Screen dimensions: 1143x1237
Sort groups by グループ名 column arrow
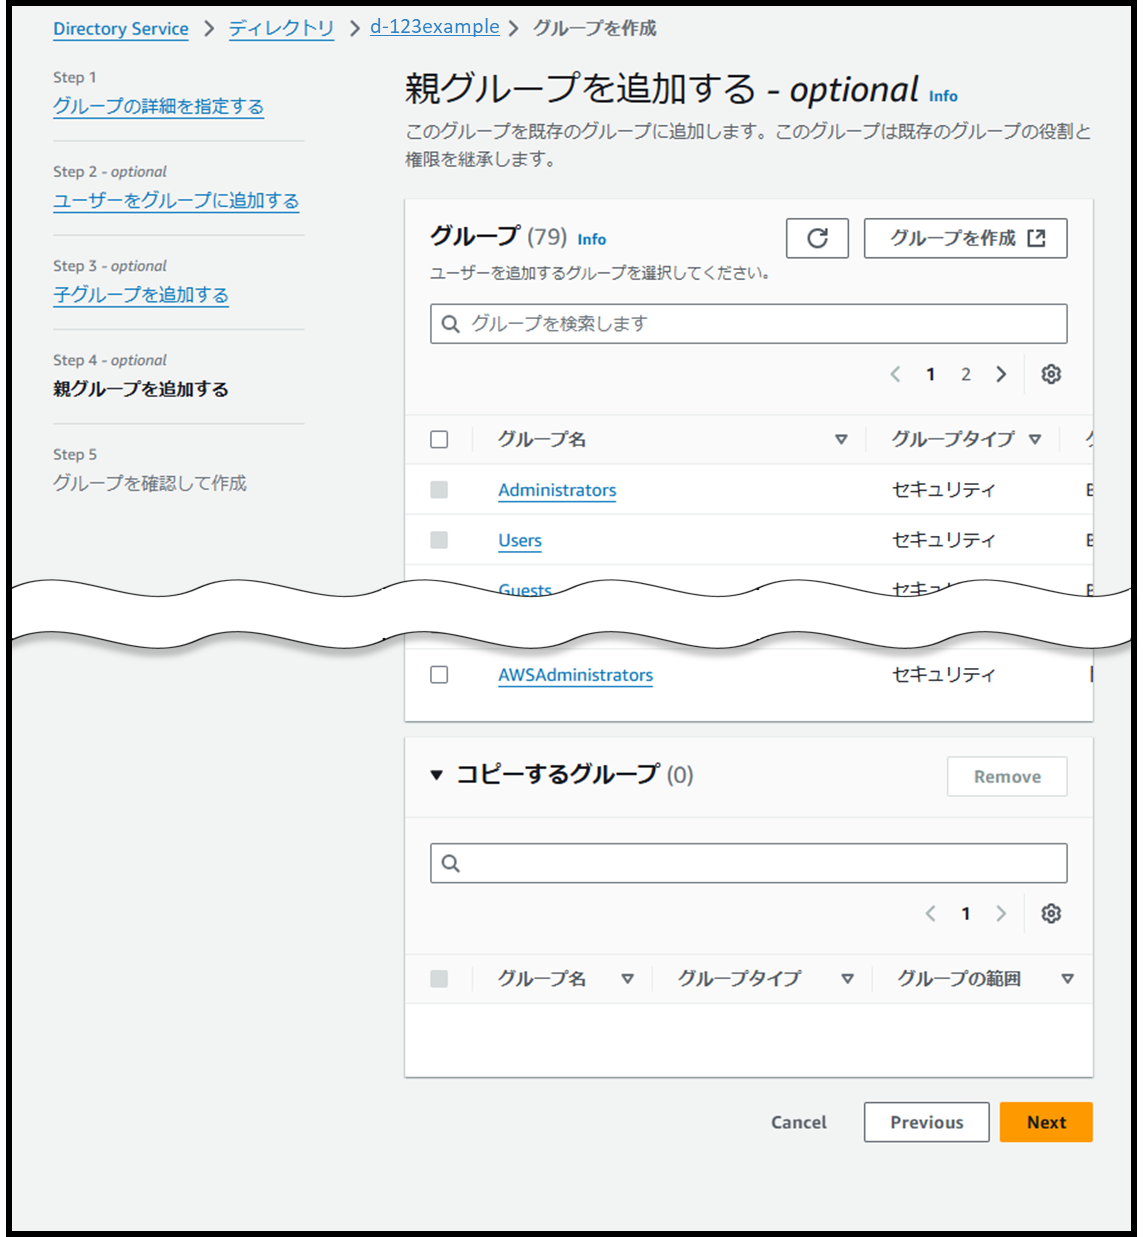(x=841, y=439)
